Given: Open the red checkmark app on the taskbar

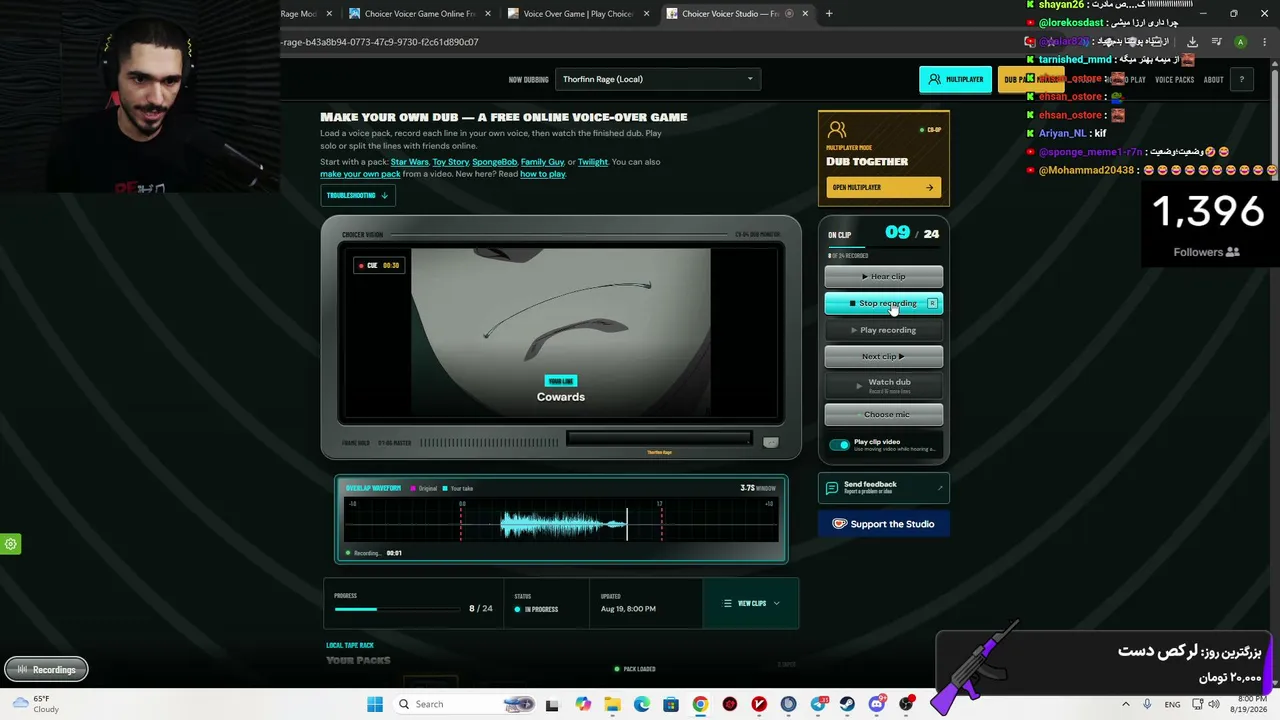Looking at the screenshot, I should click(x=759, y=704).
